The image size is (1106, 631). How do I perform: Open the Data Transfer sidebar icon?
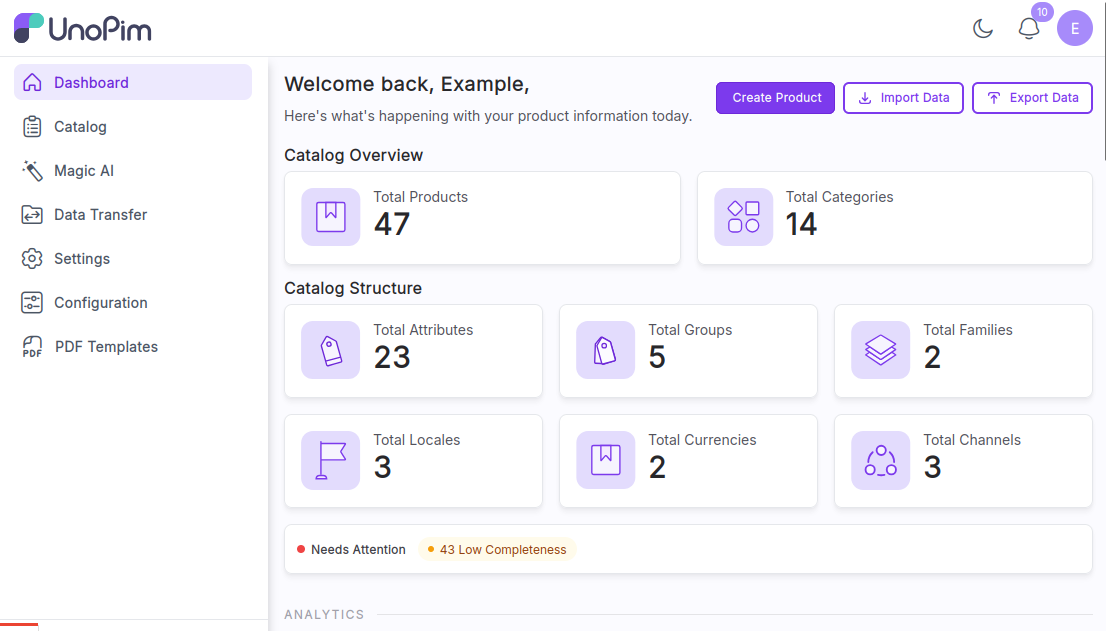tap(32, 214)
